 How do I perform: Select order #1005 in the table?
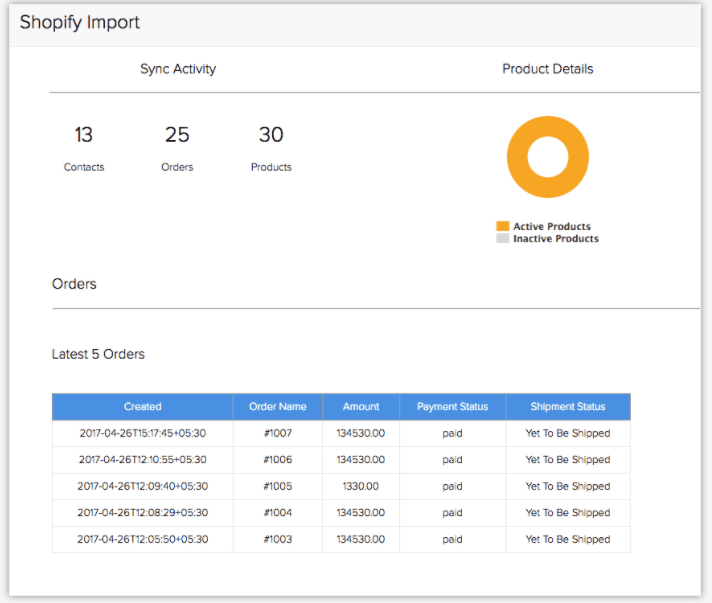pos(278,486)
